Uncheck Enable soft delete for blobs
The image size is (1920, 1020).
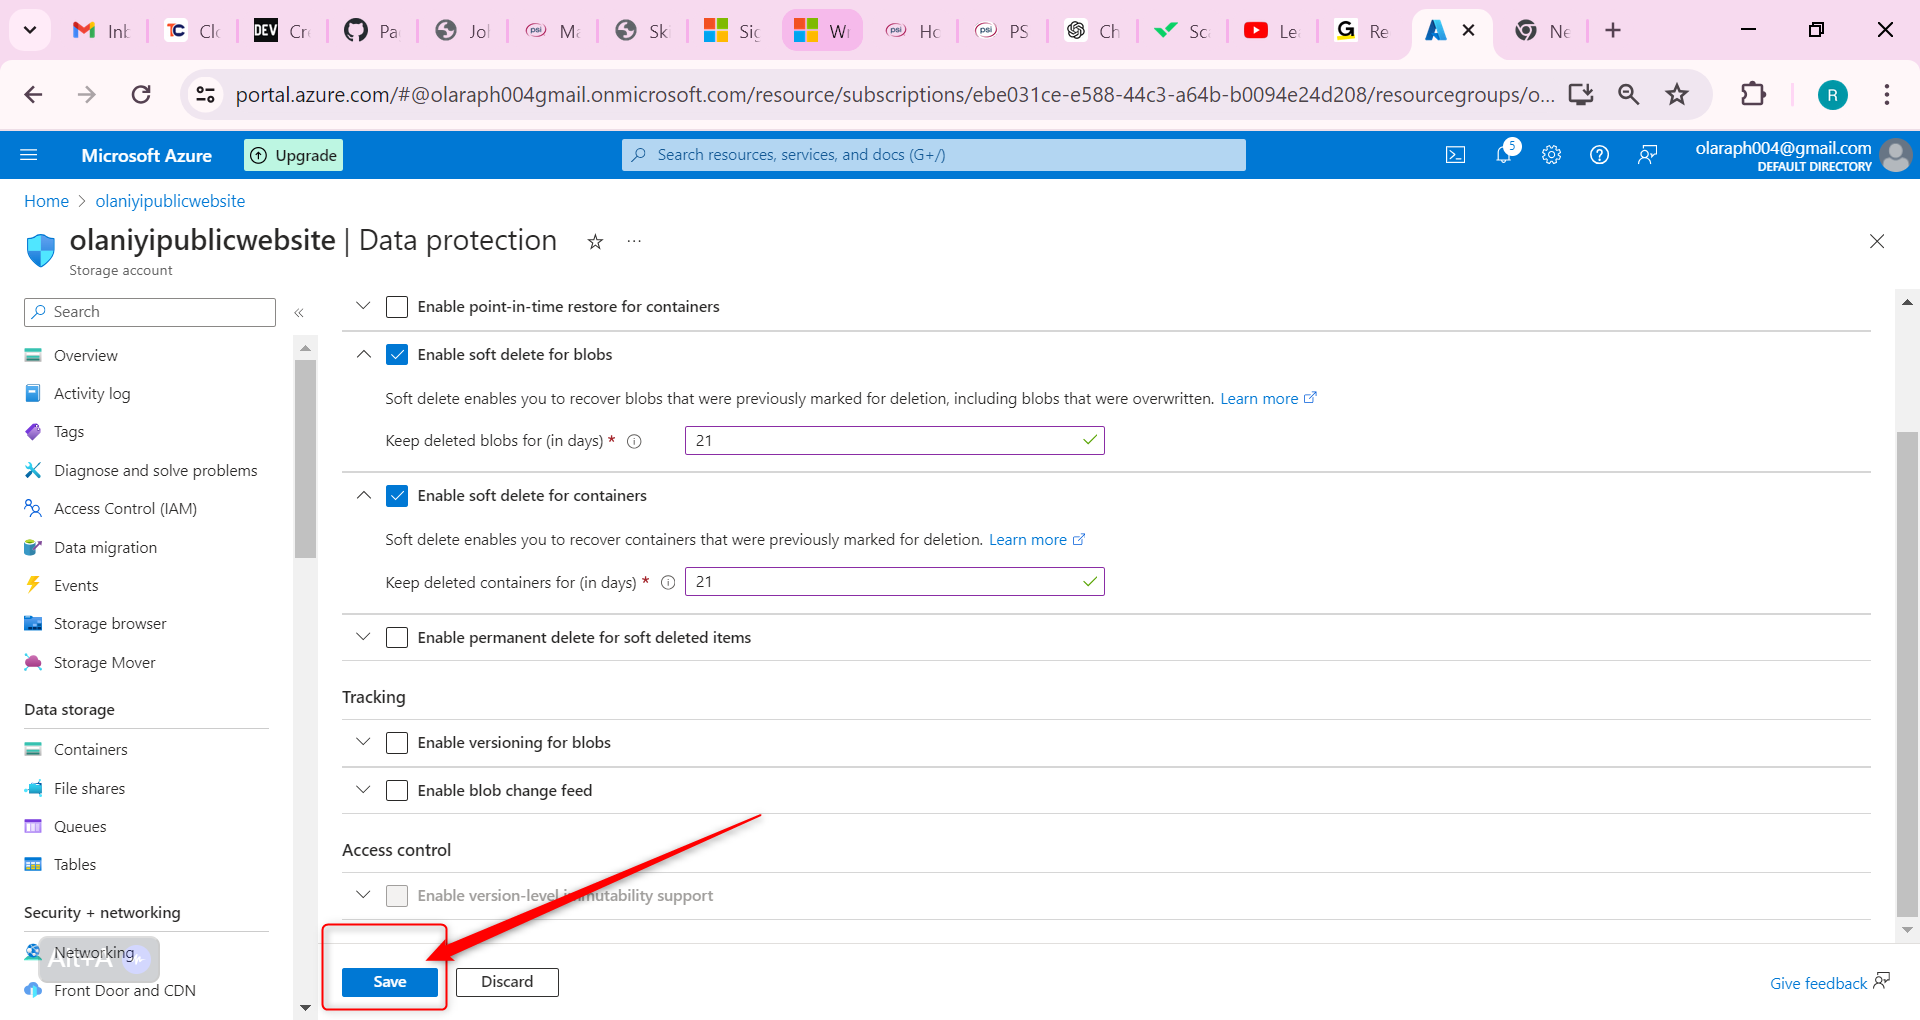pos(397,355)
